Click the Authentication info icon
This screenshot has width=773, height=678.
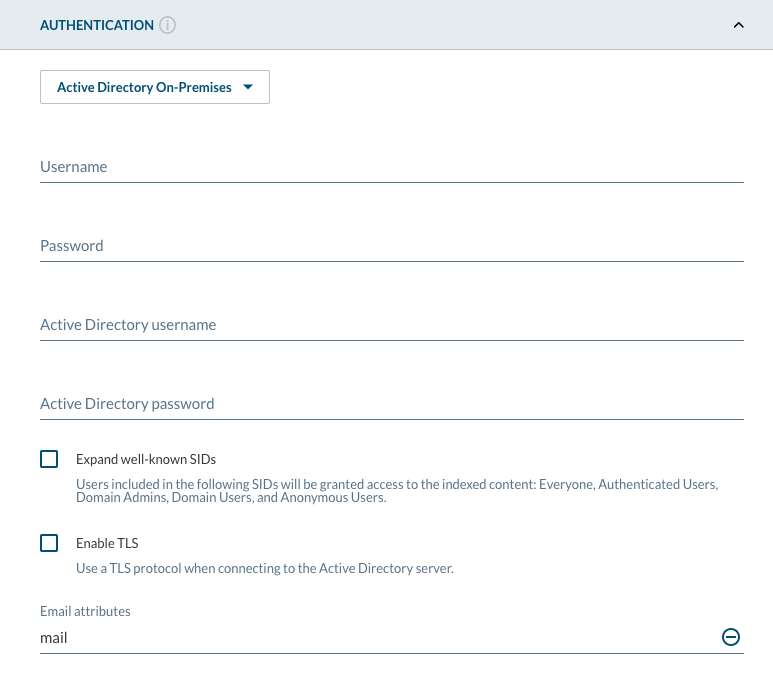167,25
